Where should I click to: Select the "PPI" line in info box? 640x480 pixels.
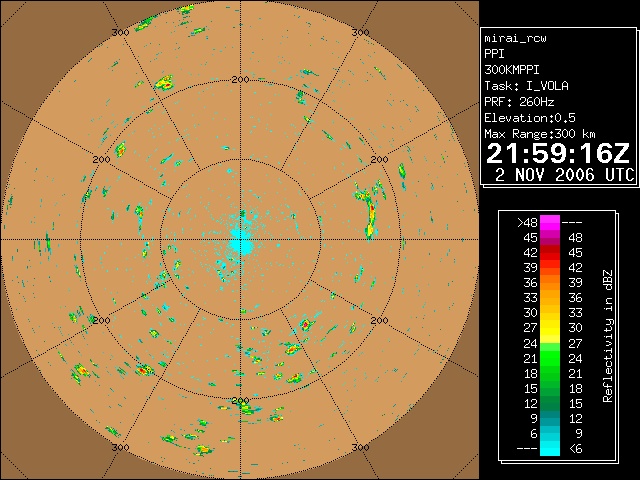[x=494, y=54]
